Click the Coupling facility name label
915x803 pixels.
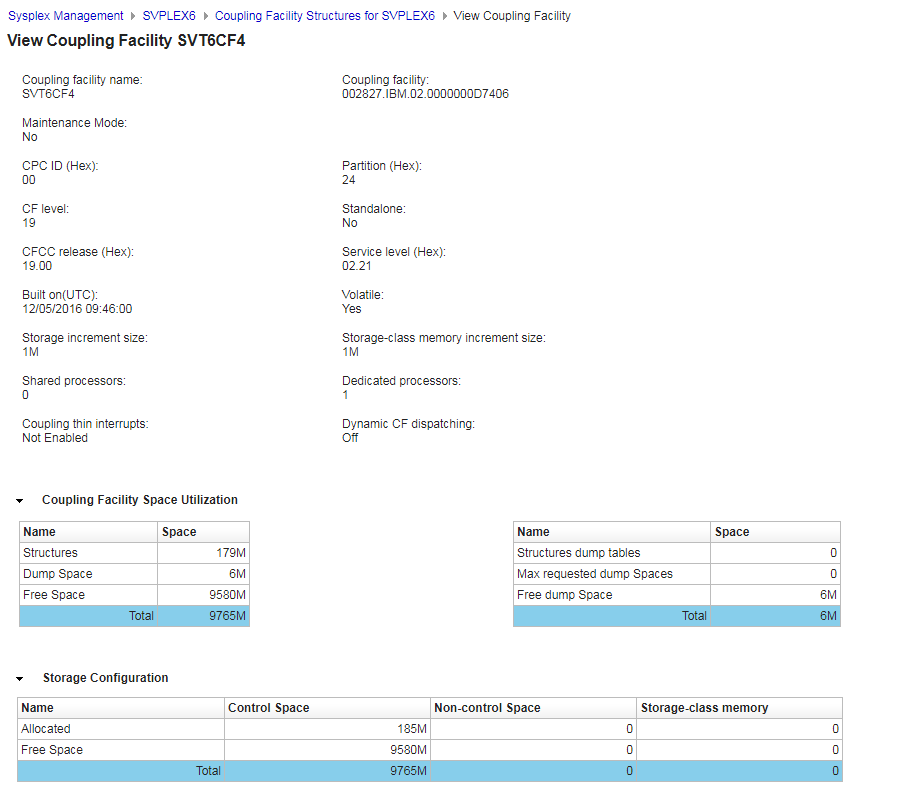tap(82, 80)
